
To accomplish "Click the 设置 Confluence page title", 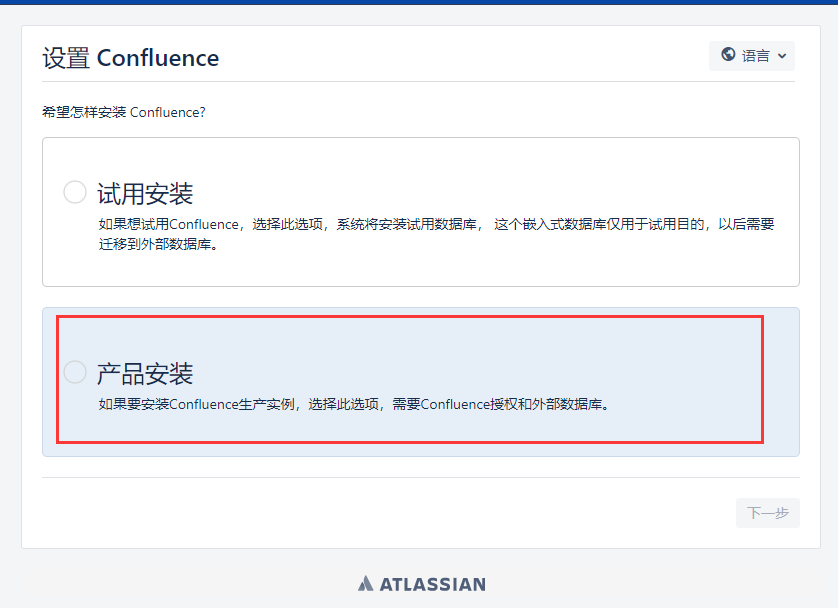I will tap(130, 58).
